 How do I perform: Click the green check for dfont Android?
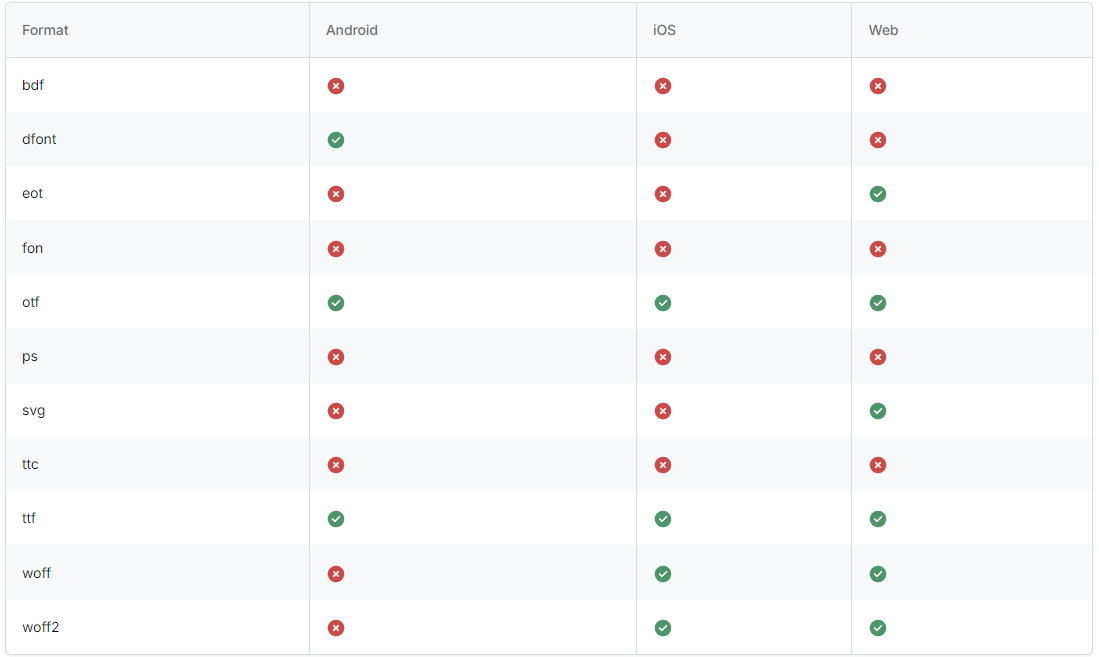336,140
